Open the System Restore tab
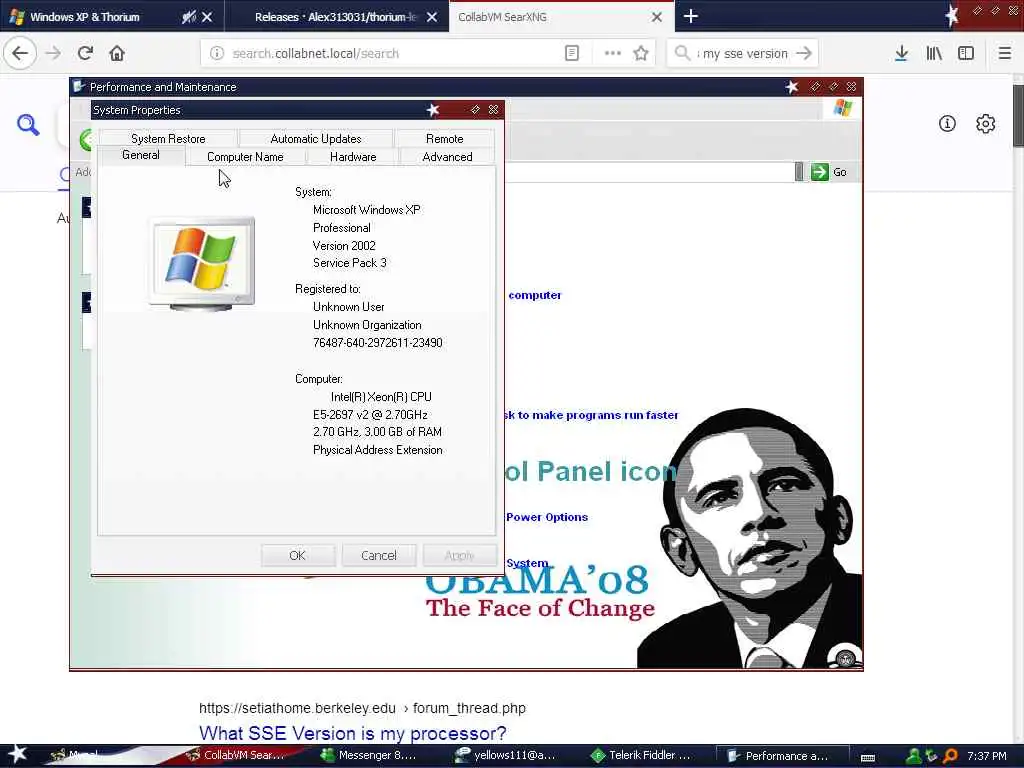 click(x=168, y=138)
